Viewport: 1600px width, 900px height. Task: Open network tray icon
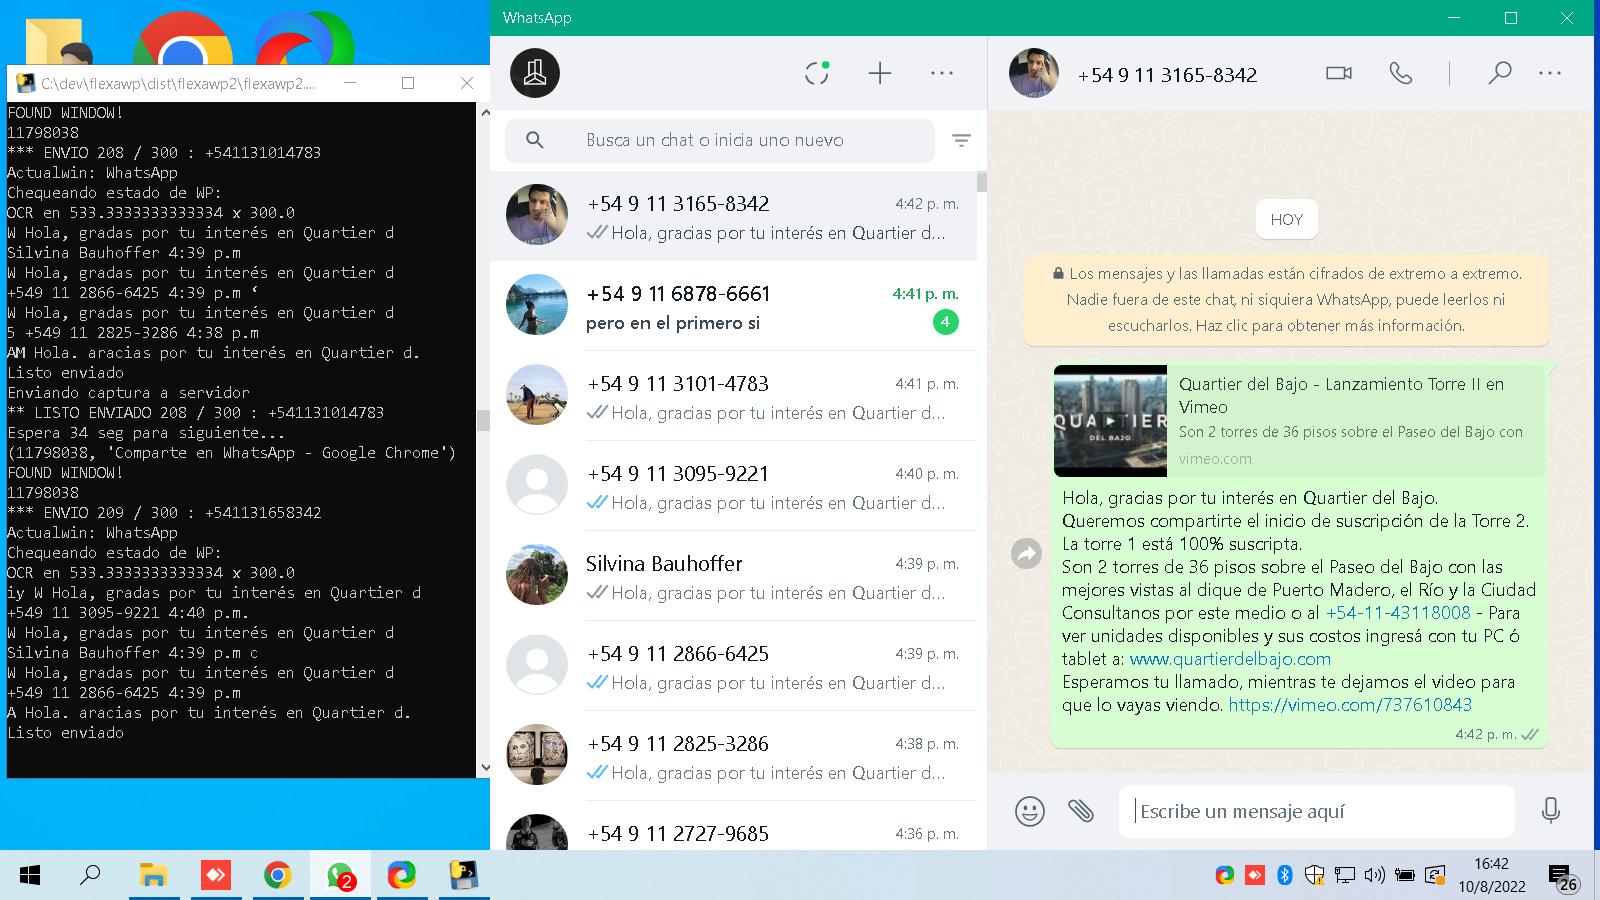click(x=1345, y=876)
